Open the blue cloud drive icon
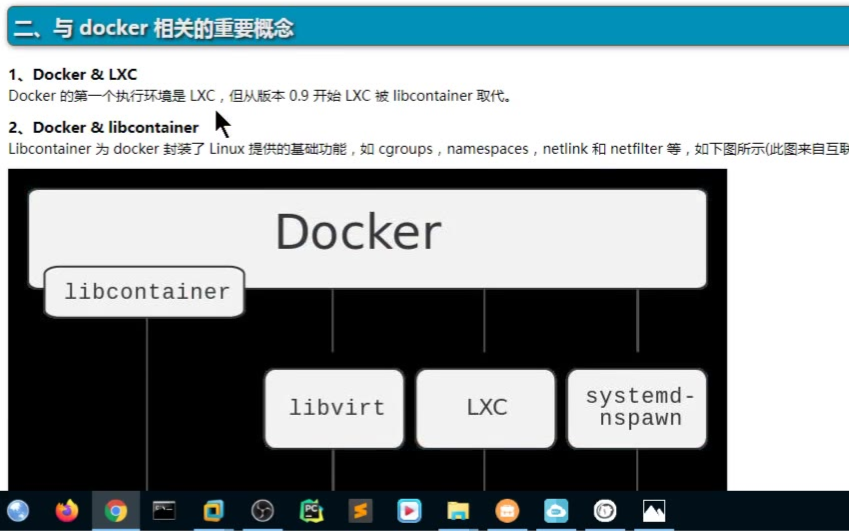The width and height of the screenshot is (849, 531). tap(556, 510)
